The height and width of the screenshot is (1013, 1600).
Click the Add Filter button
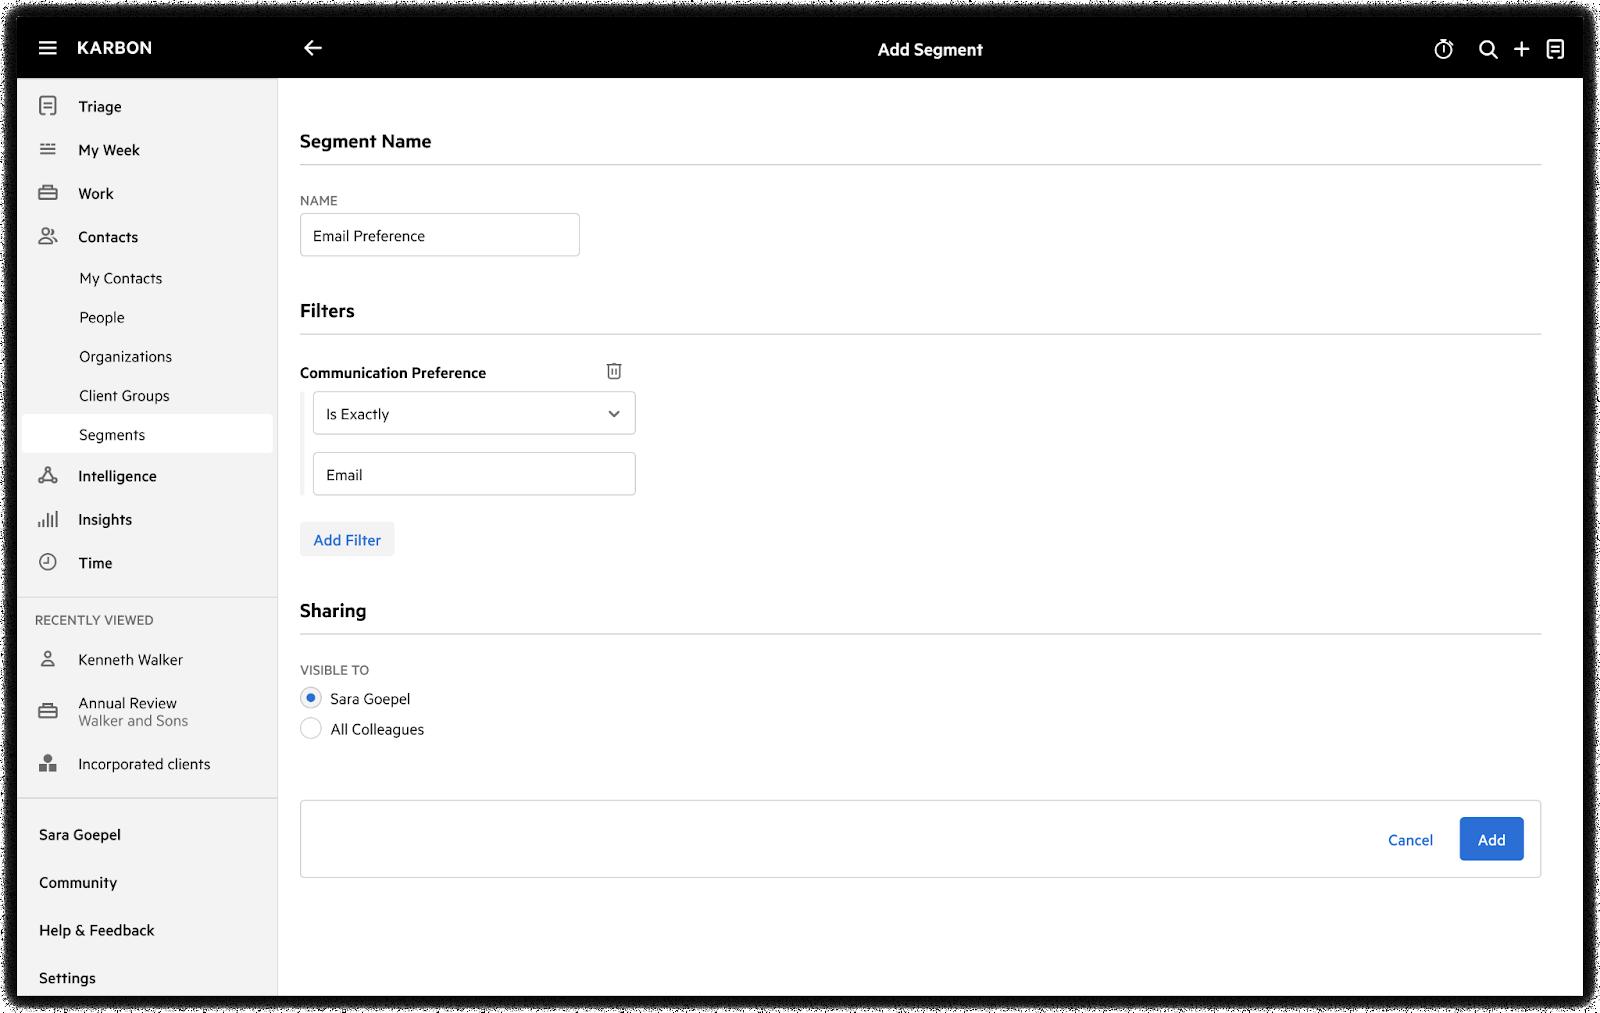tap(347, 540)
